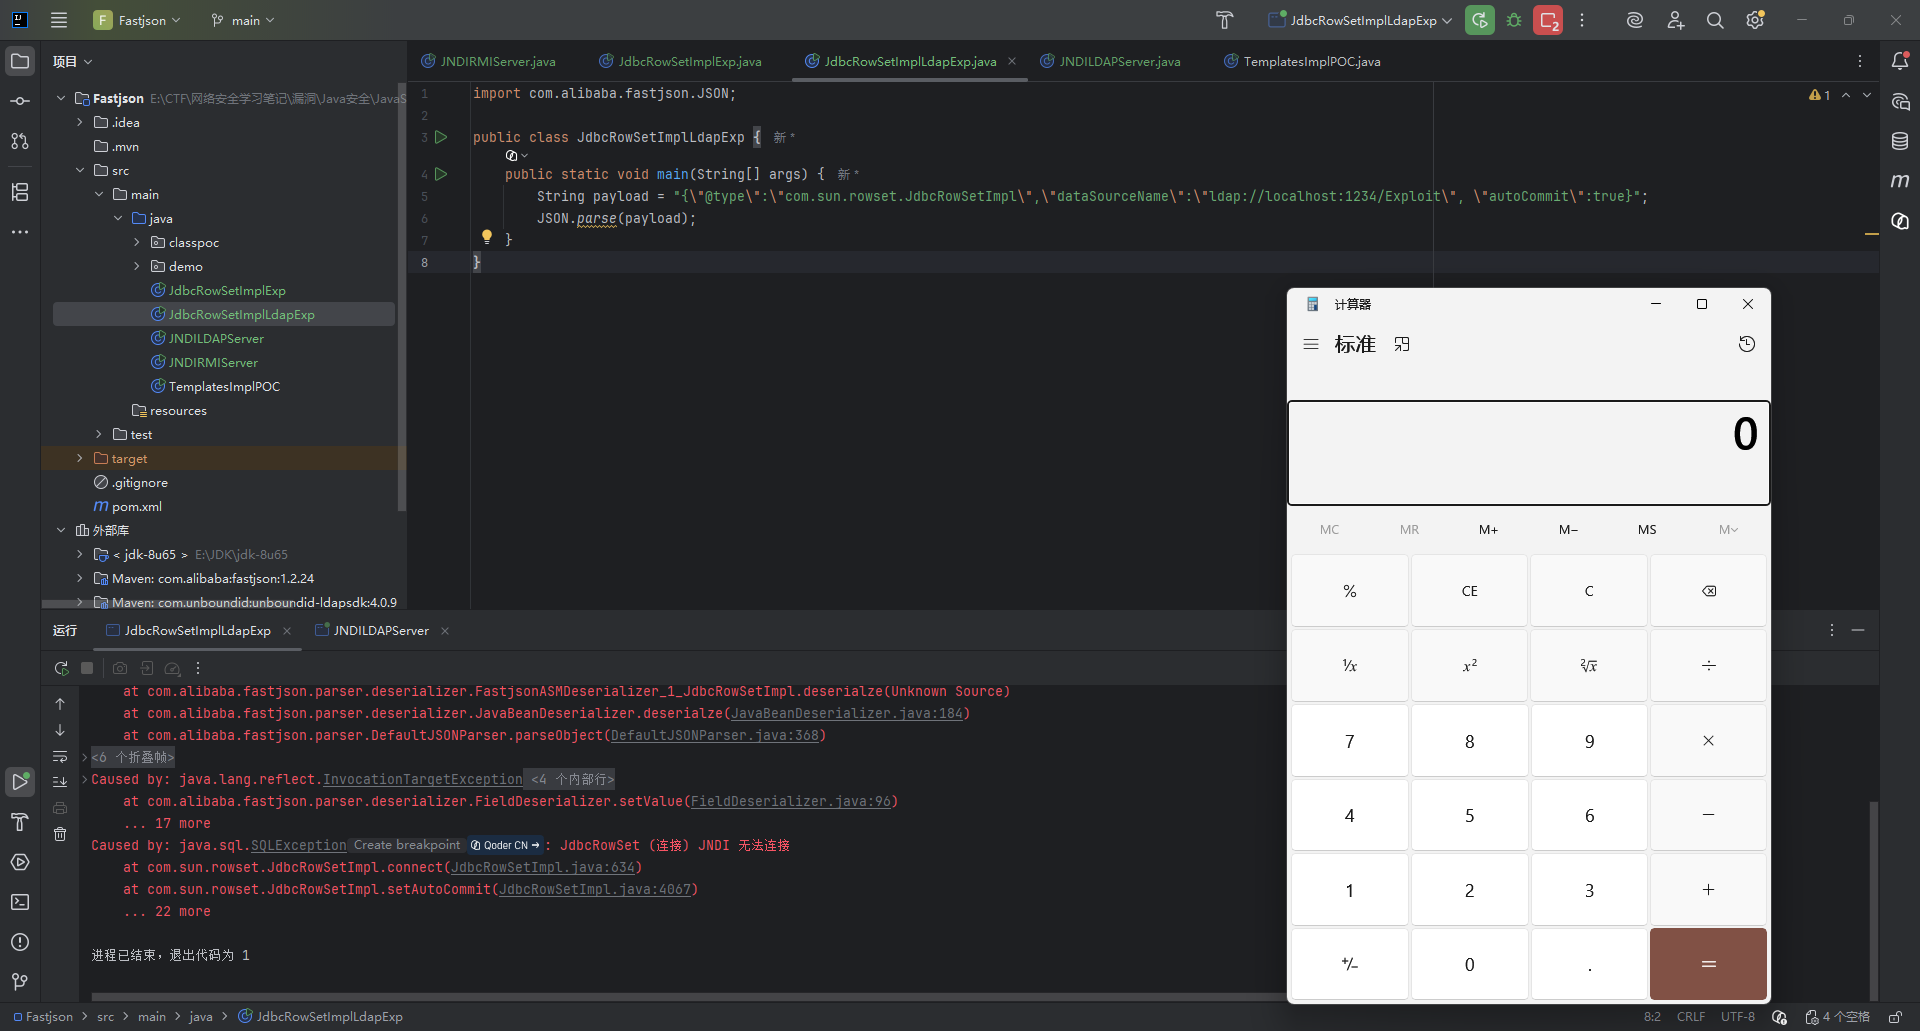Start debugging with the bug icon

click(1514, 20)
